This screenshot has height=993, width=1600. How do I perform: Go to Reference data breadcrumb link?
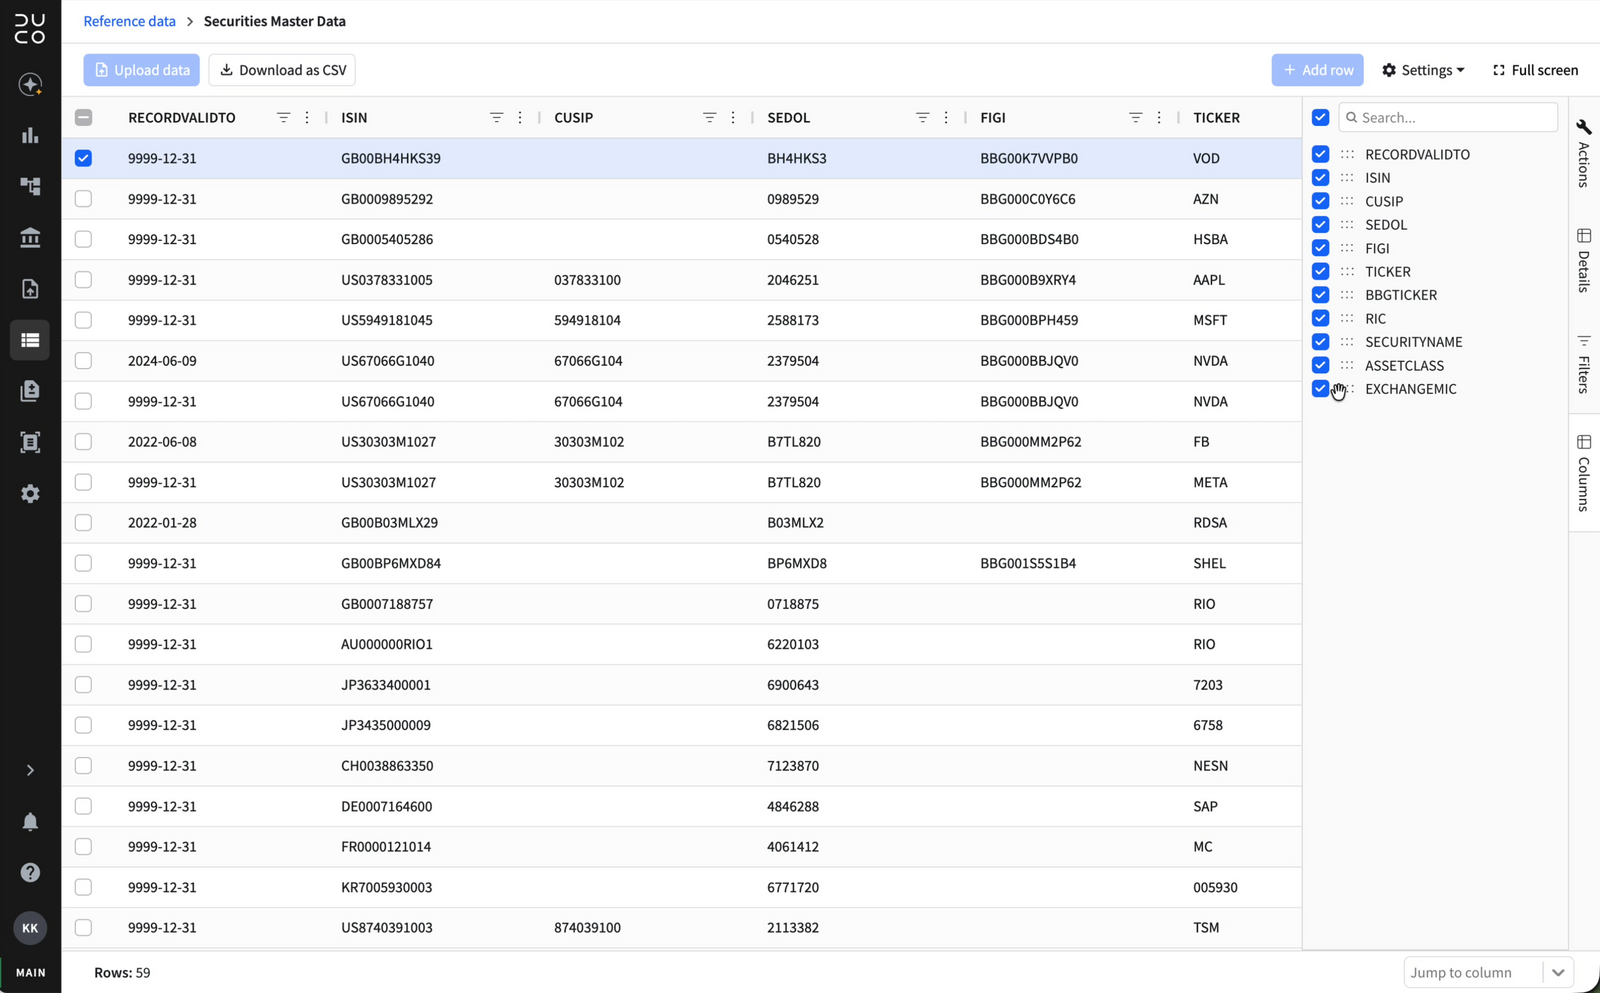click(129, 21)
